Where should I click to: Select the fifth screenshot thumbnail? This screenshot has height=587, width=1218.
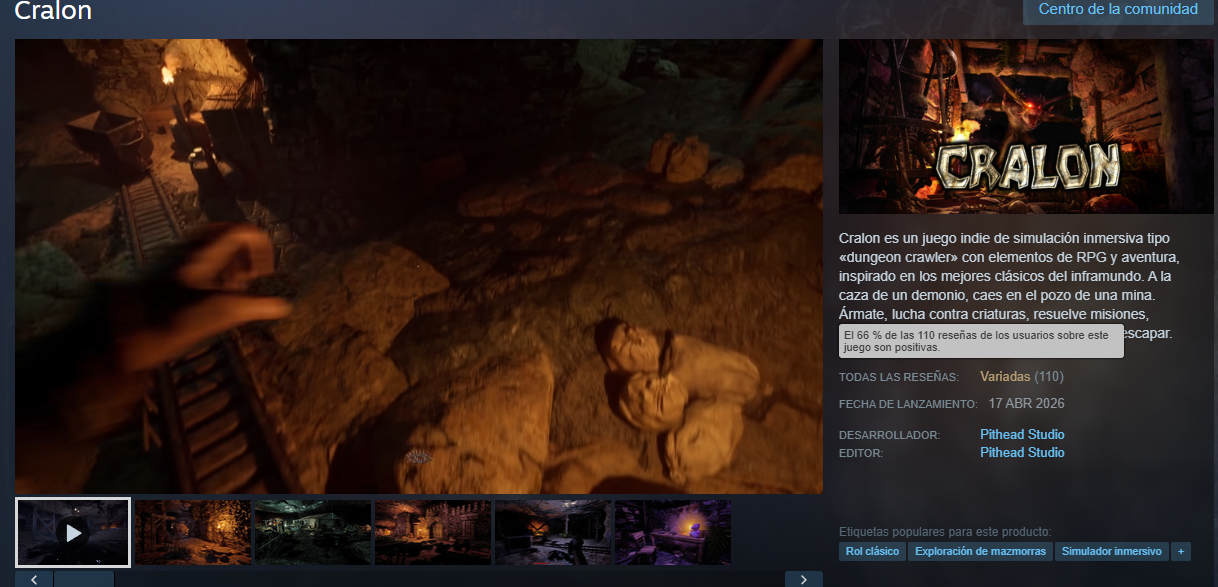553,532
